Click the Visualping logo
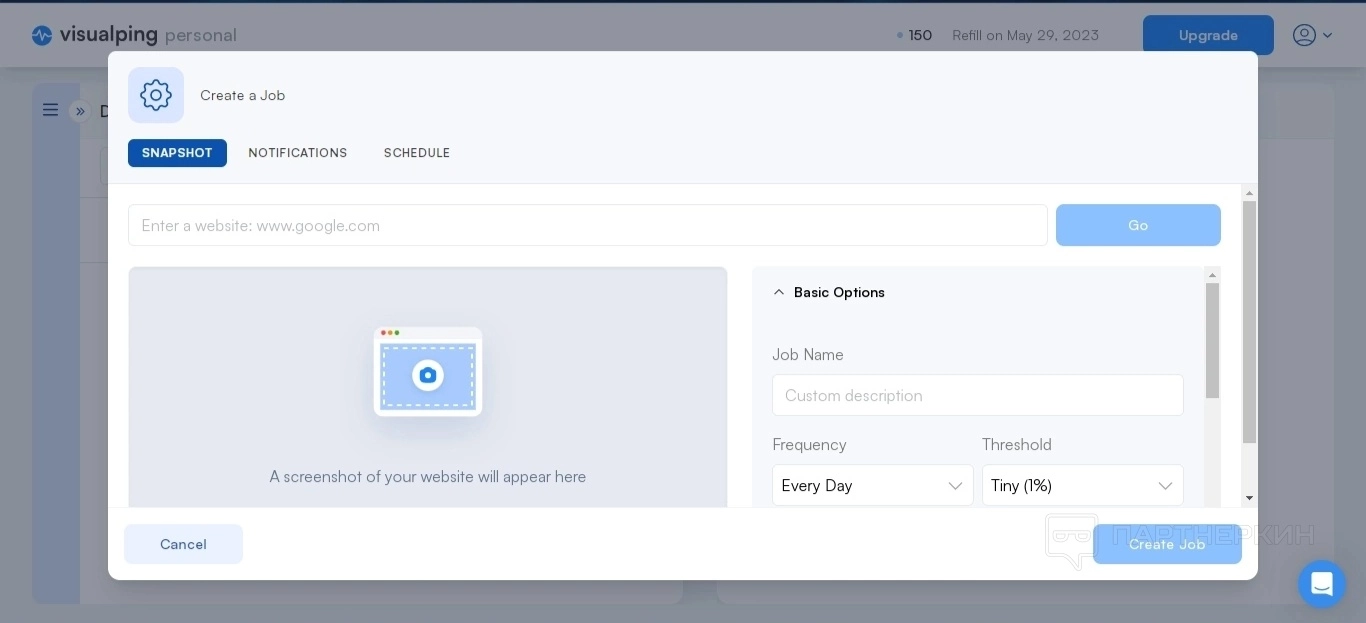The width and height of the screenshot is (1366, 623). (x=95, y=35)
